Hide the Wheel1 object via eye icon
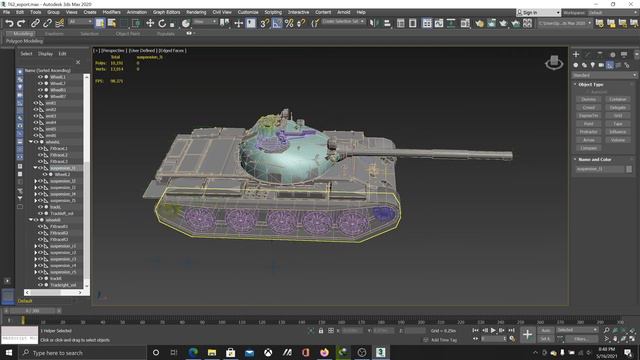This screenshot has width=640, height=360. 40,77
